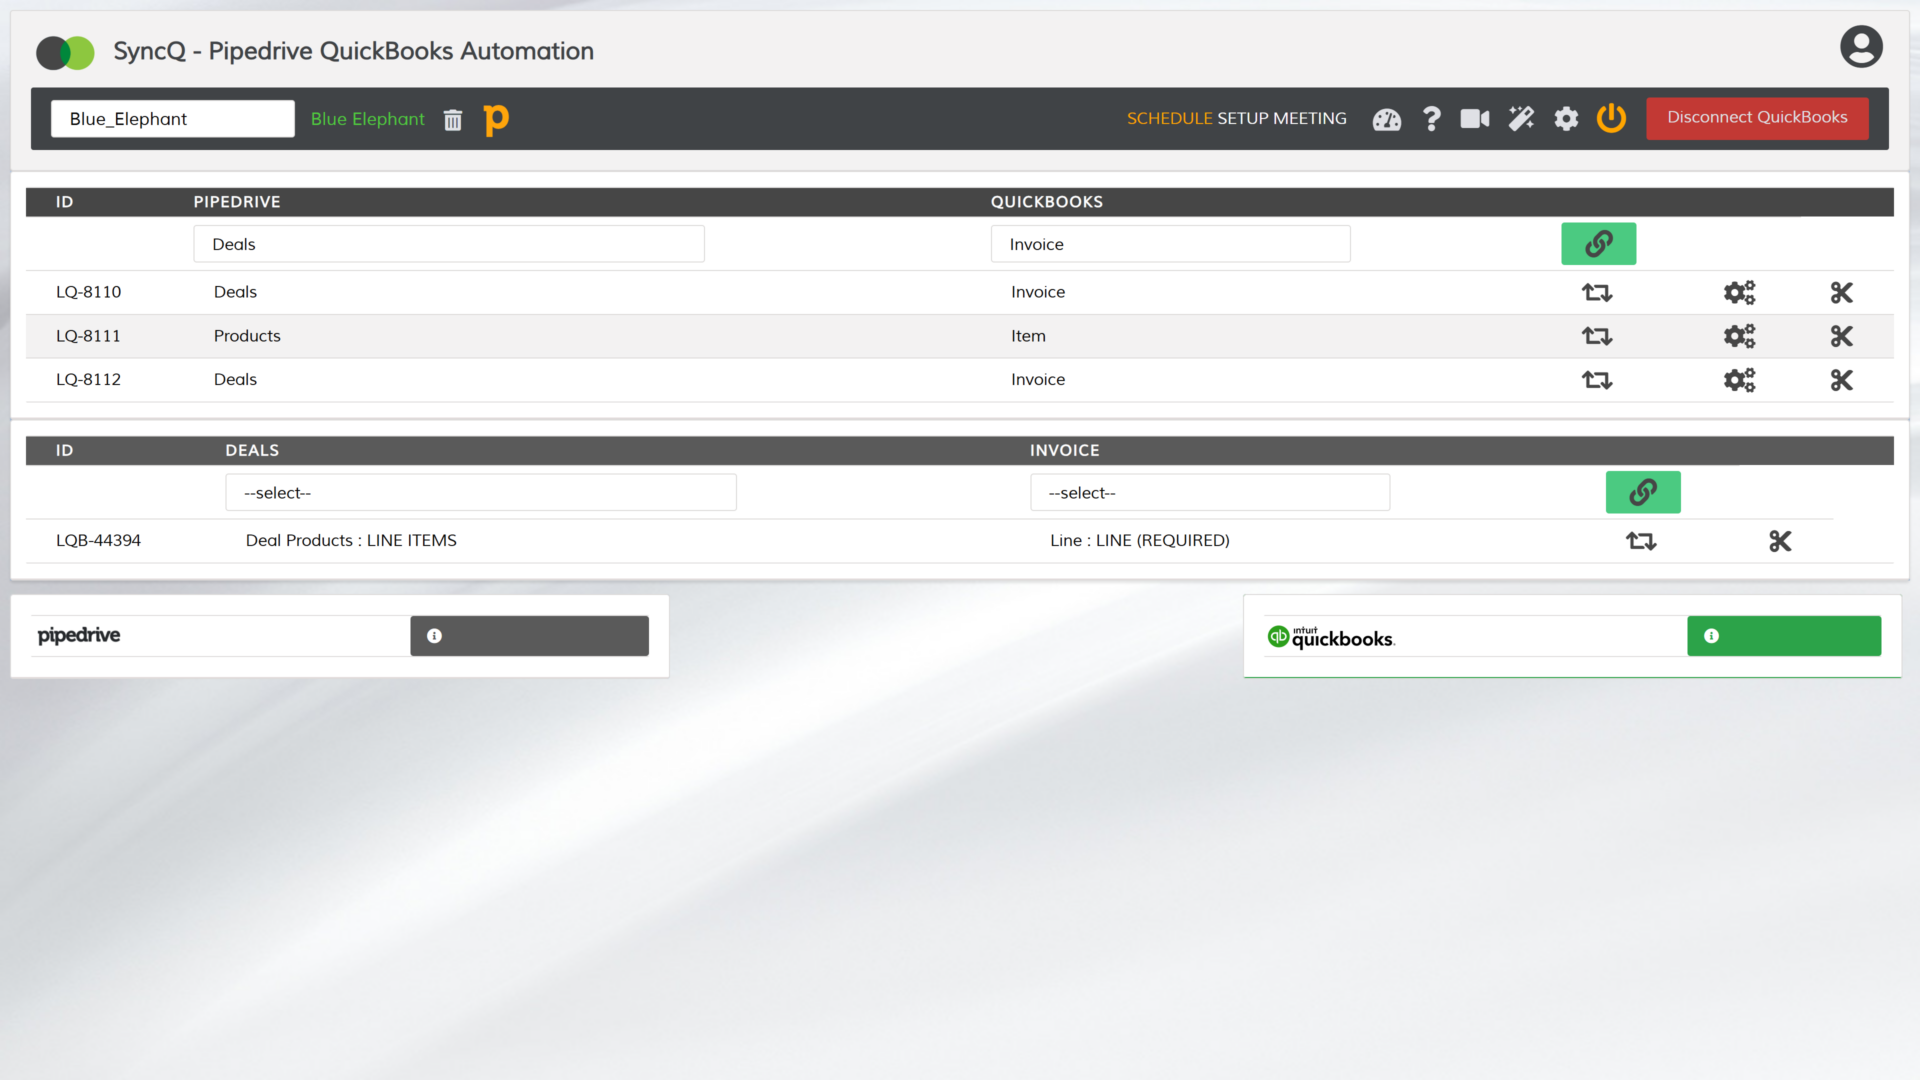Click QuickBooks green info status bar
Viewport: 1920px width, 1080px height.
(1784, 636)
